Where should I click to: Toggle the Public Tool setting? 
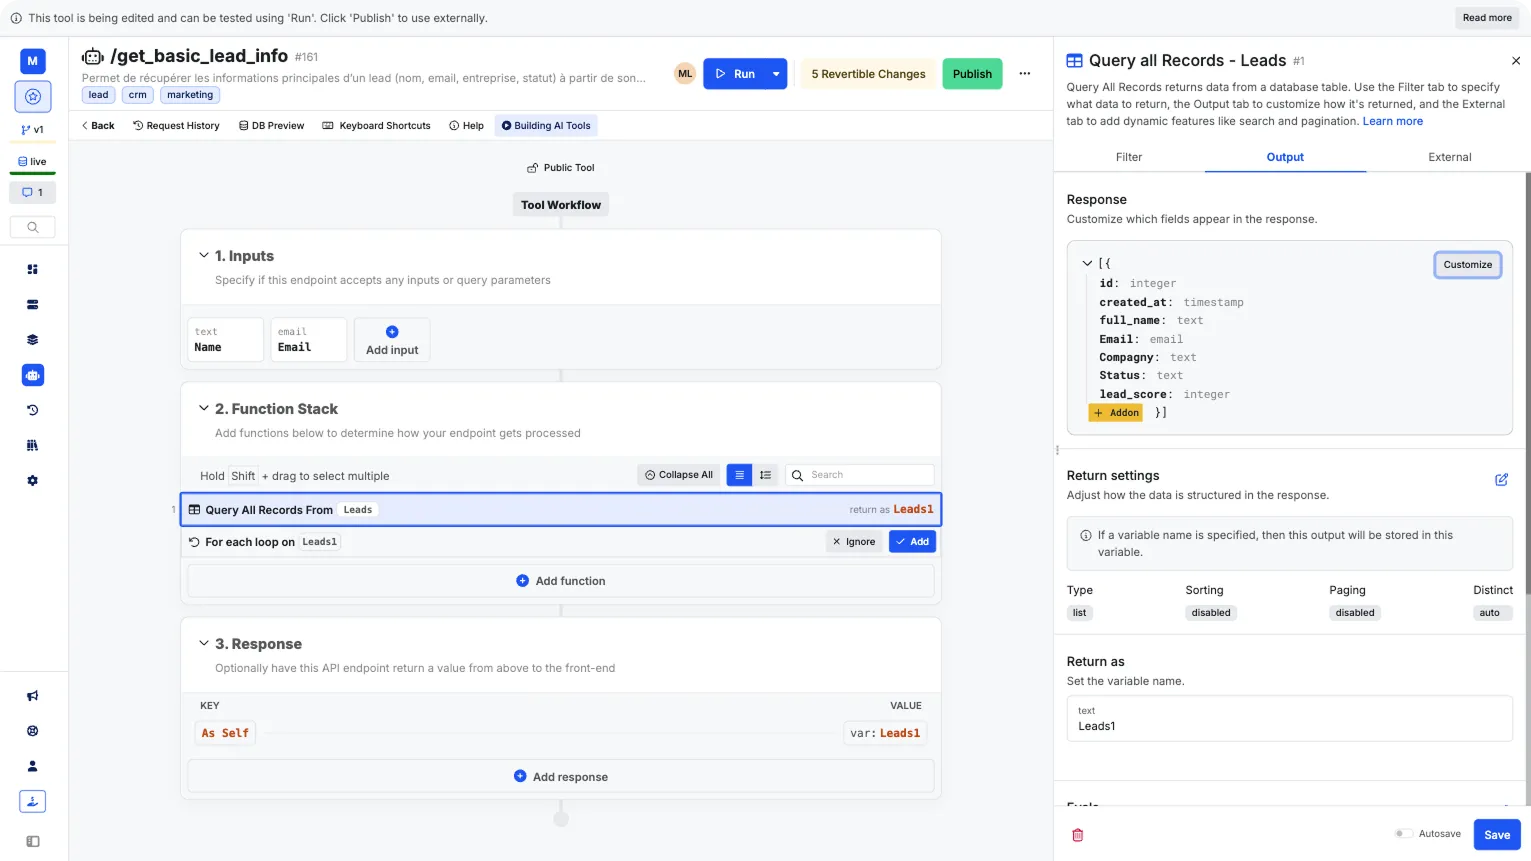coord(561,168)
